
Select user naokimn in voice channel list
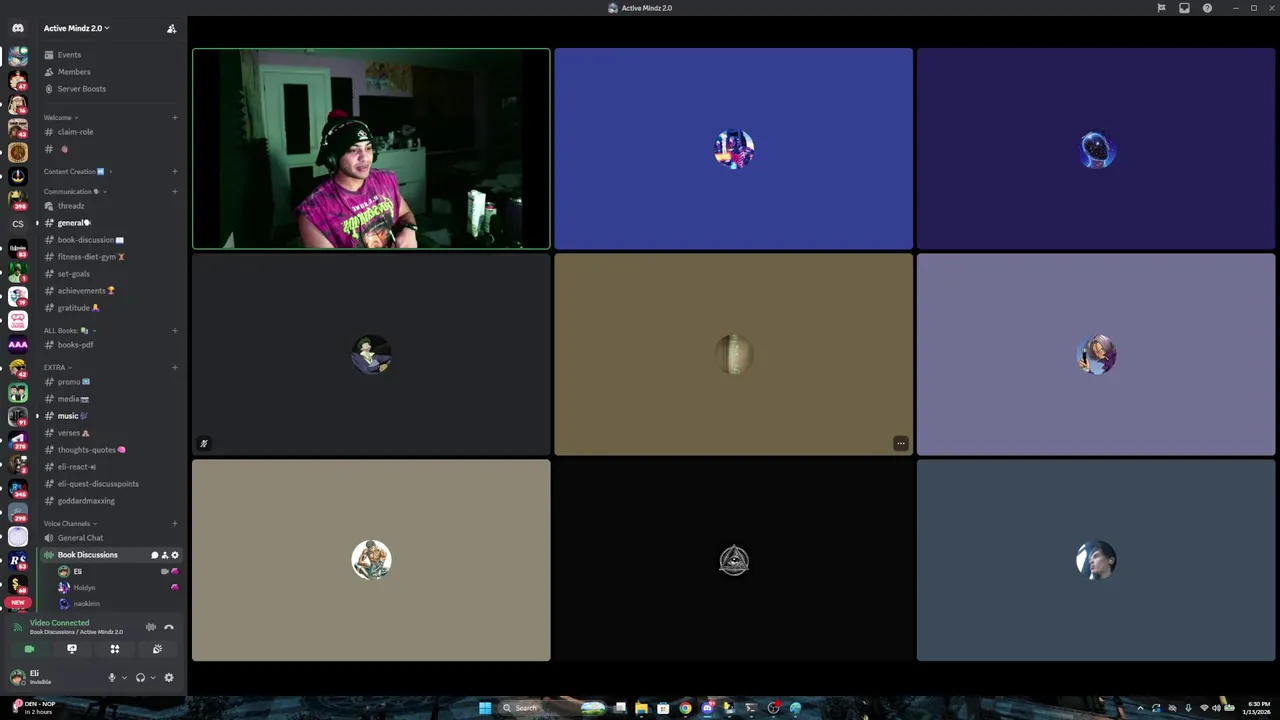(118, 604)
